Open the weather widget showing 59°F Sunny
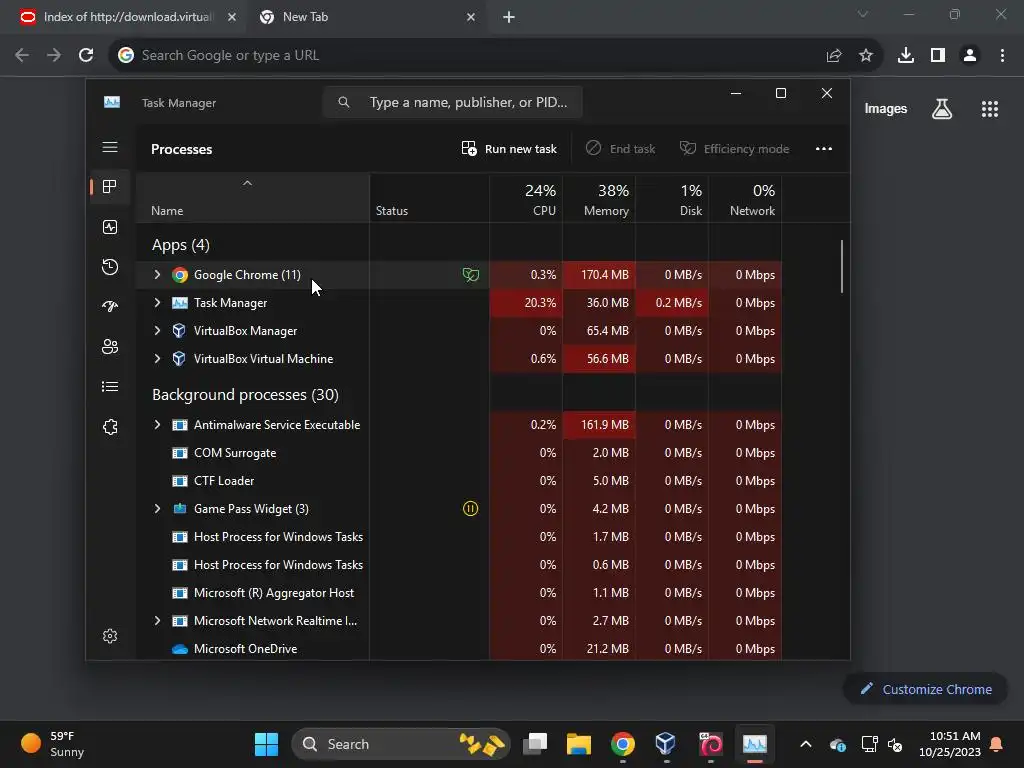Viewport: 1024px width, 768px height. pyautogui.click(x=54, y=744)
